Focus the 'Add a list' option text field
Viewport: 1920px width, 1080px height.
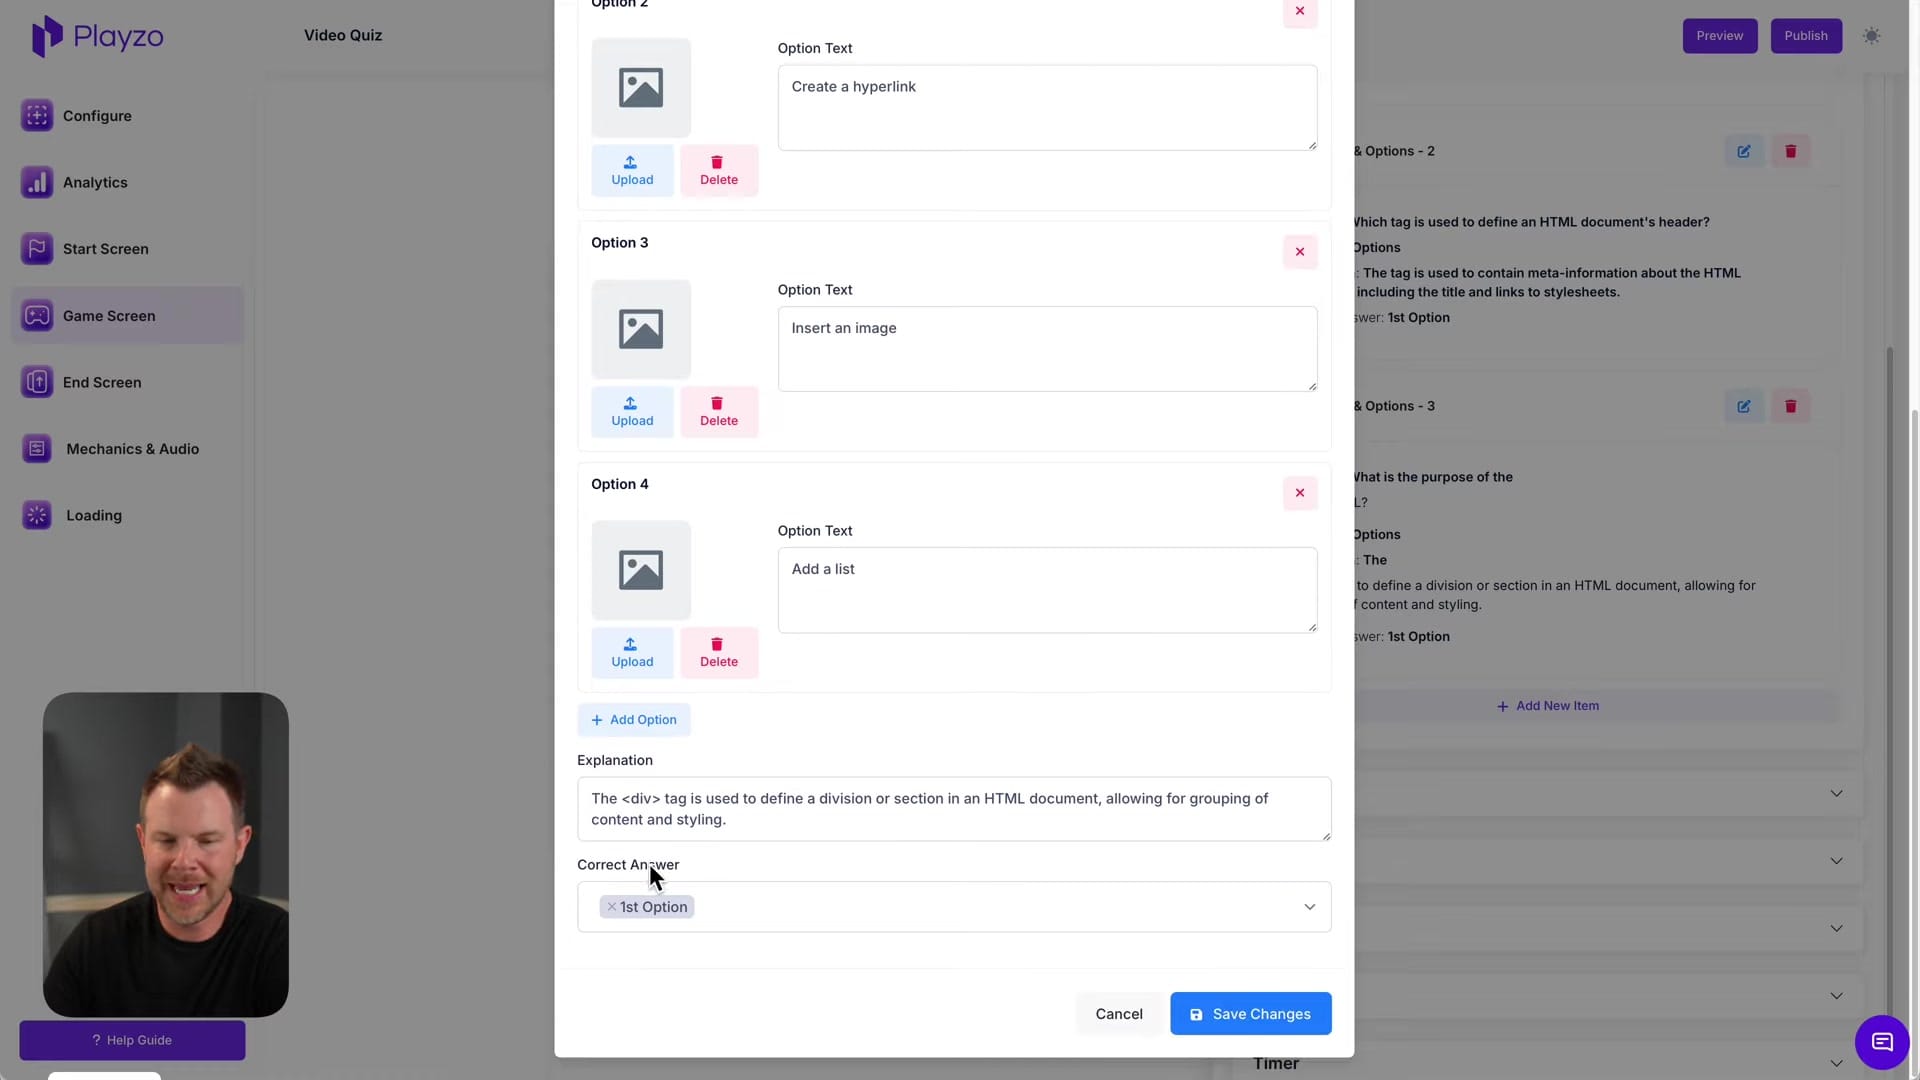coord(1047,590)
